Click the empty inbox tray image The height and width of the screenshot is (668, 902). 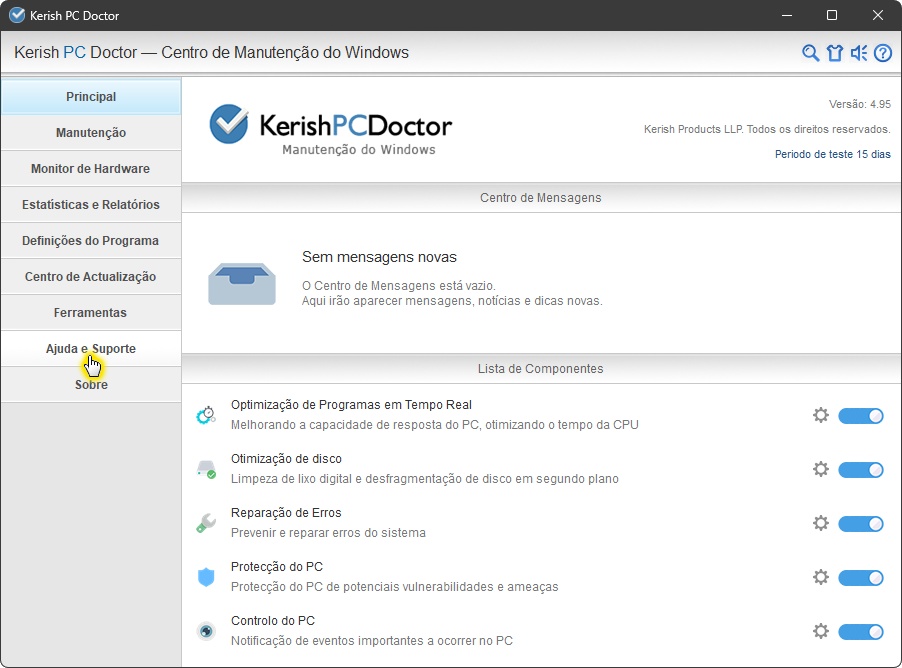point(242,284)
